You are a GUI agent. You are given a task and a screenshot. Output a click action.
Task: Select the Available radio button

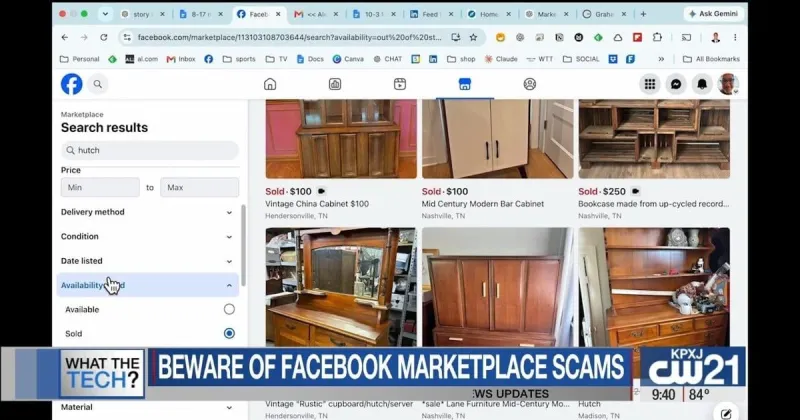[x=229, y=309]
